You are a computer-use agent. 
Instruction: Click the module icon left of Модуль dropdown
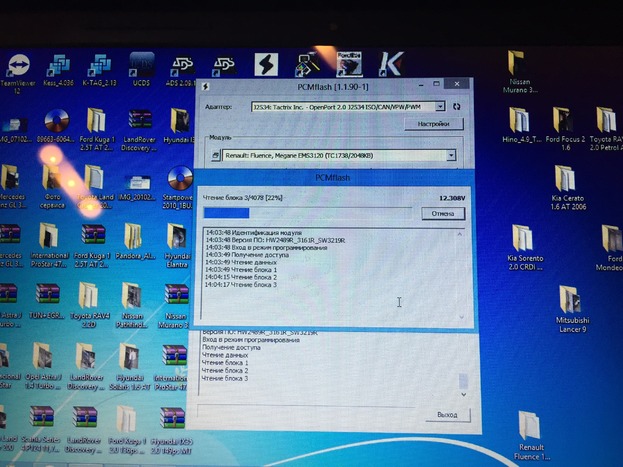[216, 155]
